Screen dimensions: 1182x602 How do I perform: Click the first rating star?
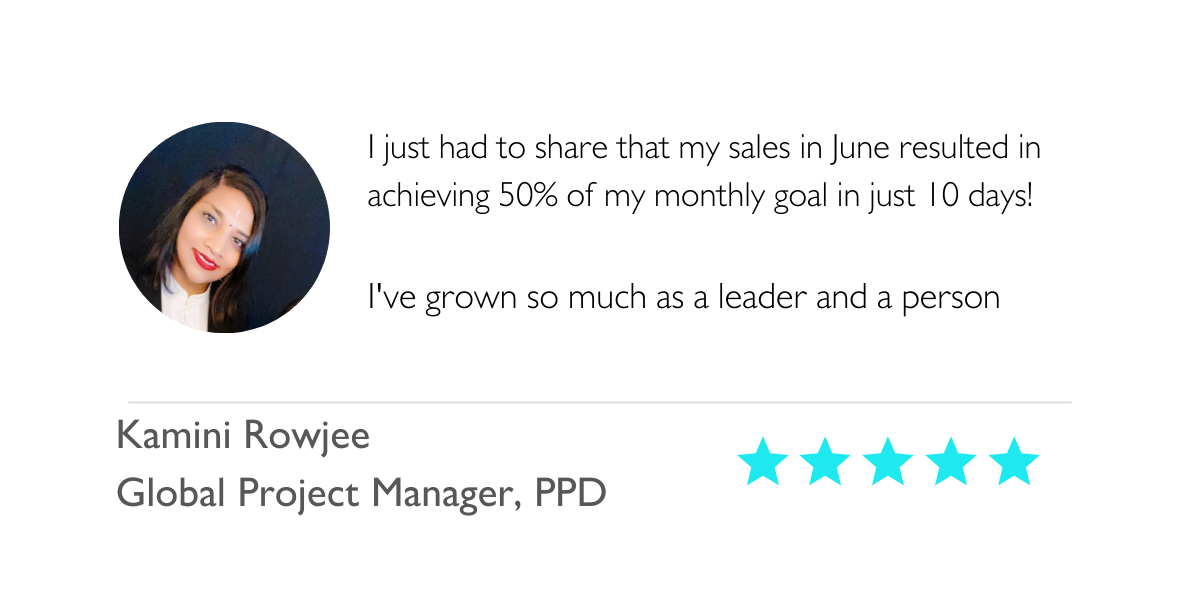click(x=763, y=461)
